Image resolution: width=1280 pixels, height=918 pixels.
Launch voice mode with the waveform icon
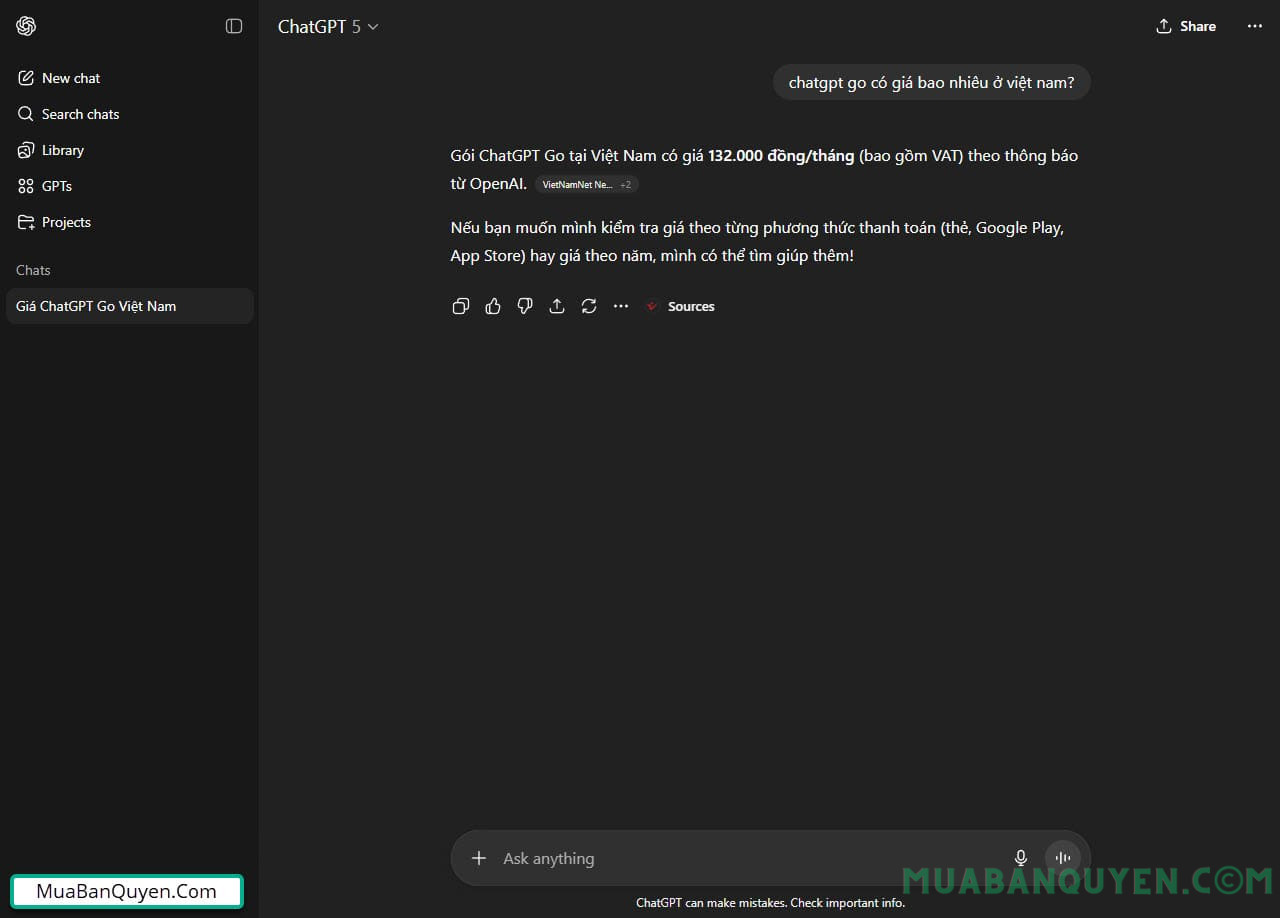coord(1062,858)
